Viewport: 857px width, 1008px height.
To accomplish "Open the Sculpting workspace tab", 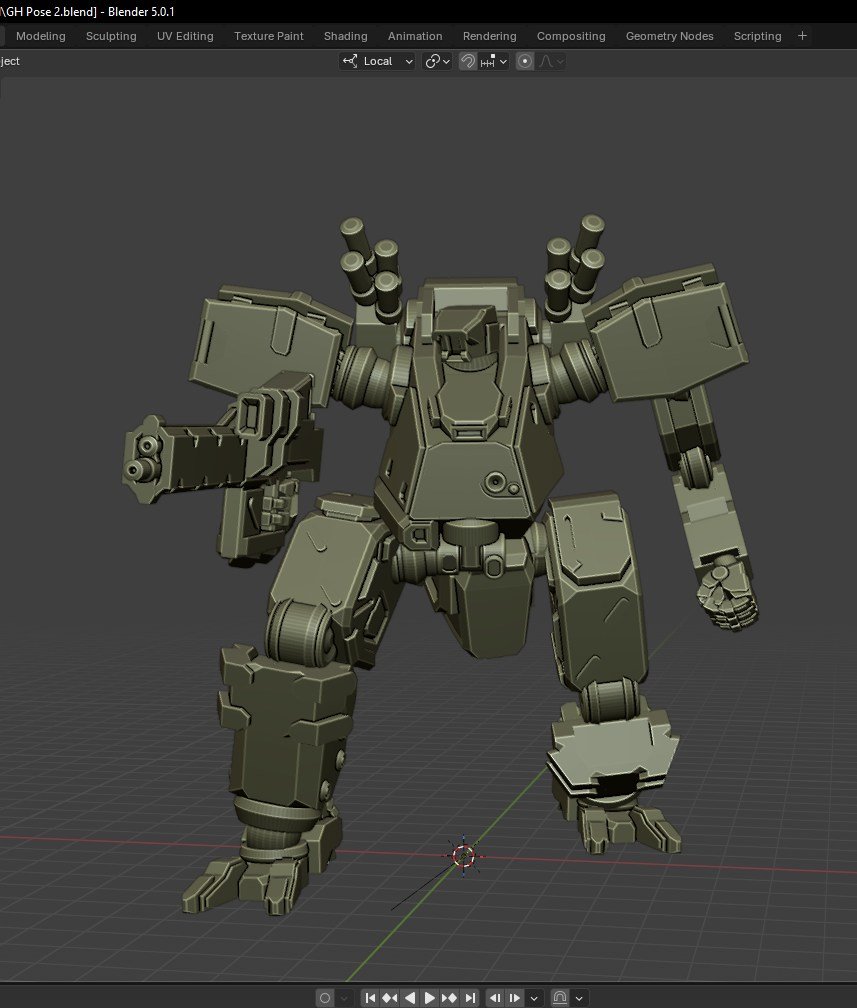I will tap(111, 36).
